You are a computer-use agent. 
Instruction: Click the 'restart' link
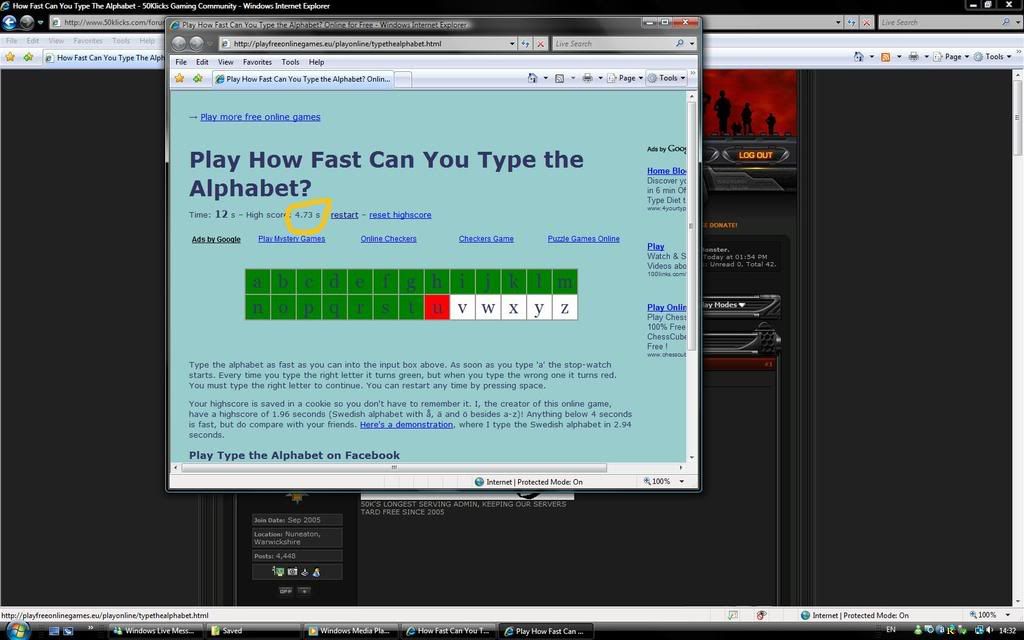point(344,215)
